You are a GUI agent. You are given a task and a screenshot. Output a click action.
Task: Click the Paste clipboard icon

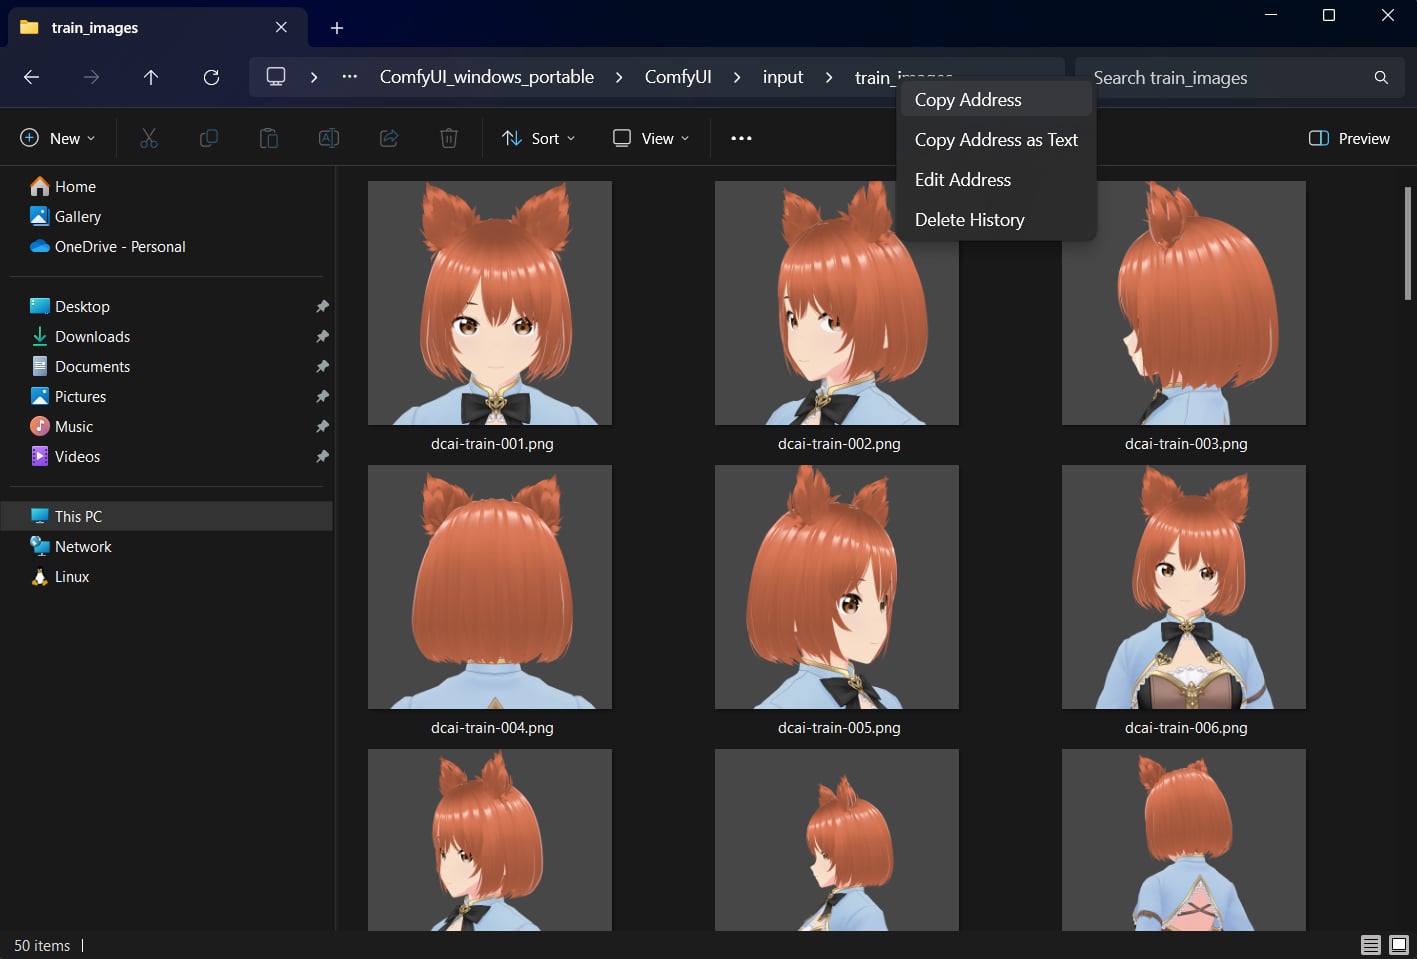coord(269,138)
